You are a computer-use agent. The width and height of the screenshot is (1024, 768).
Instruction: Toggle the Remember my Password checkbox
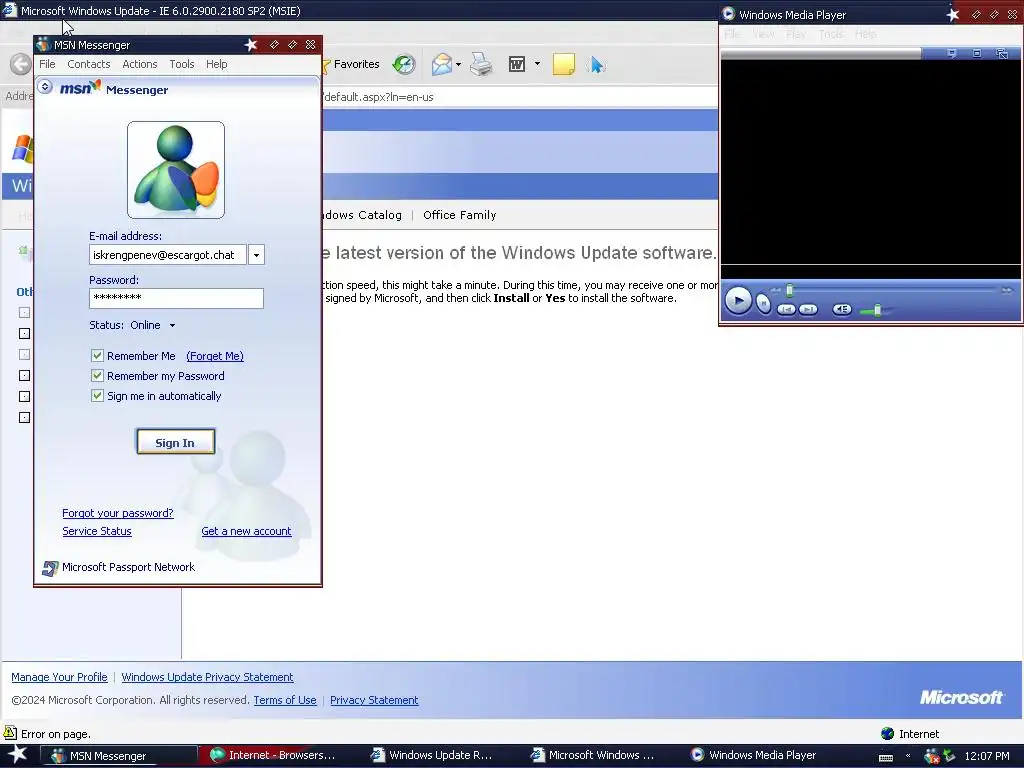pyautogui.click(x=97, y=376)
